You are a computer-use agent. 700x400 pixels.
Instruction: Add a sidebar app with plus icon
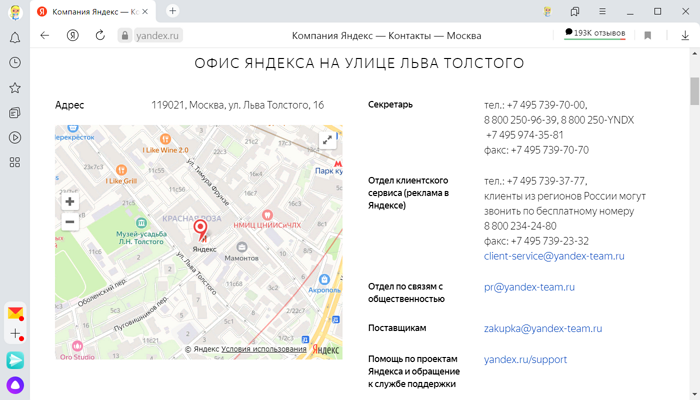tap(15, 333)
